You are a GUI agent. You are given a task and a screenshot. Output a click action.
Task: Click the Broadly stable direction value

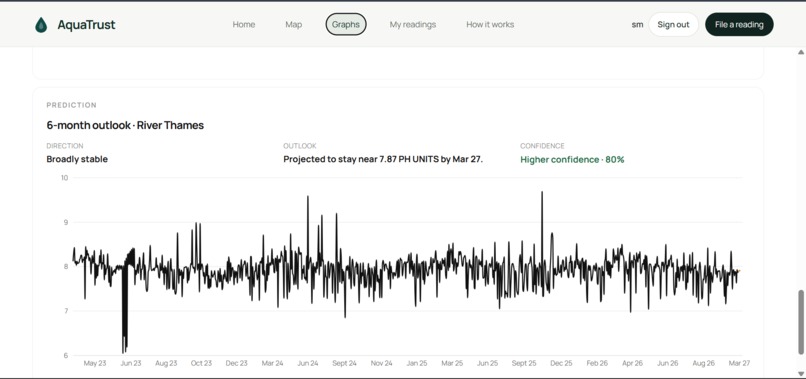(77, 159)
